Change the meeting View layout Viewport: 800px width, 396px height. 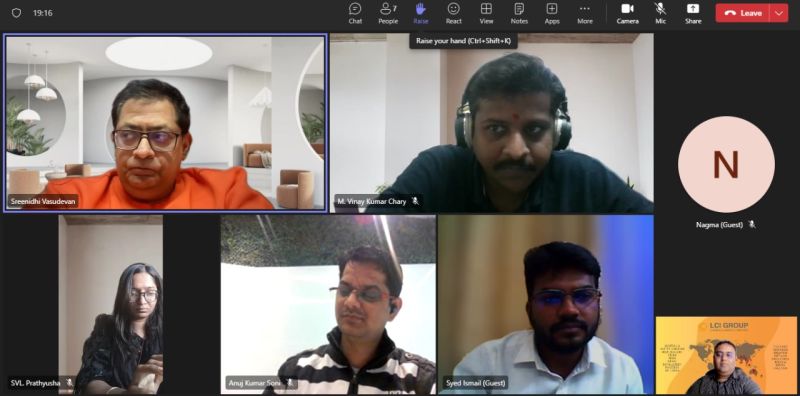pos(486,13)
